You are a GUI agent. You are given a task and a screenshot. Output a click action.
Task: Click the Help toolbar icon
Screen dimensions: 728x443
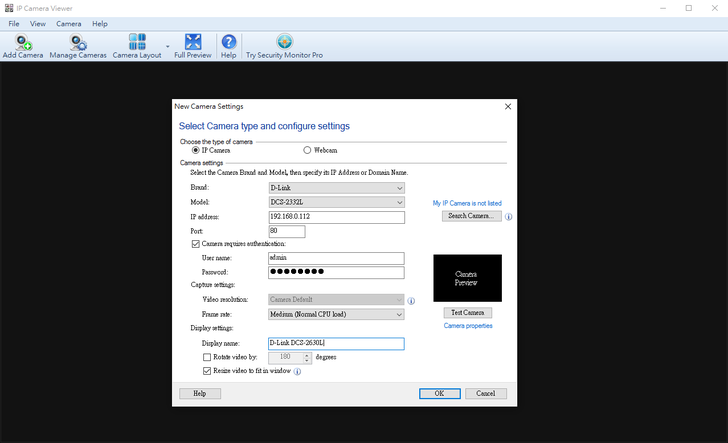pyautogui.click(x=228, y=43)
